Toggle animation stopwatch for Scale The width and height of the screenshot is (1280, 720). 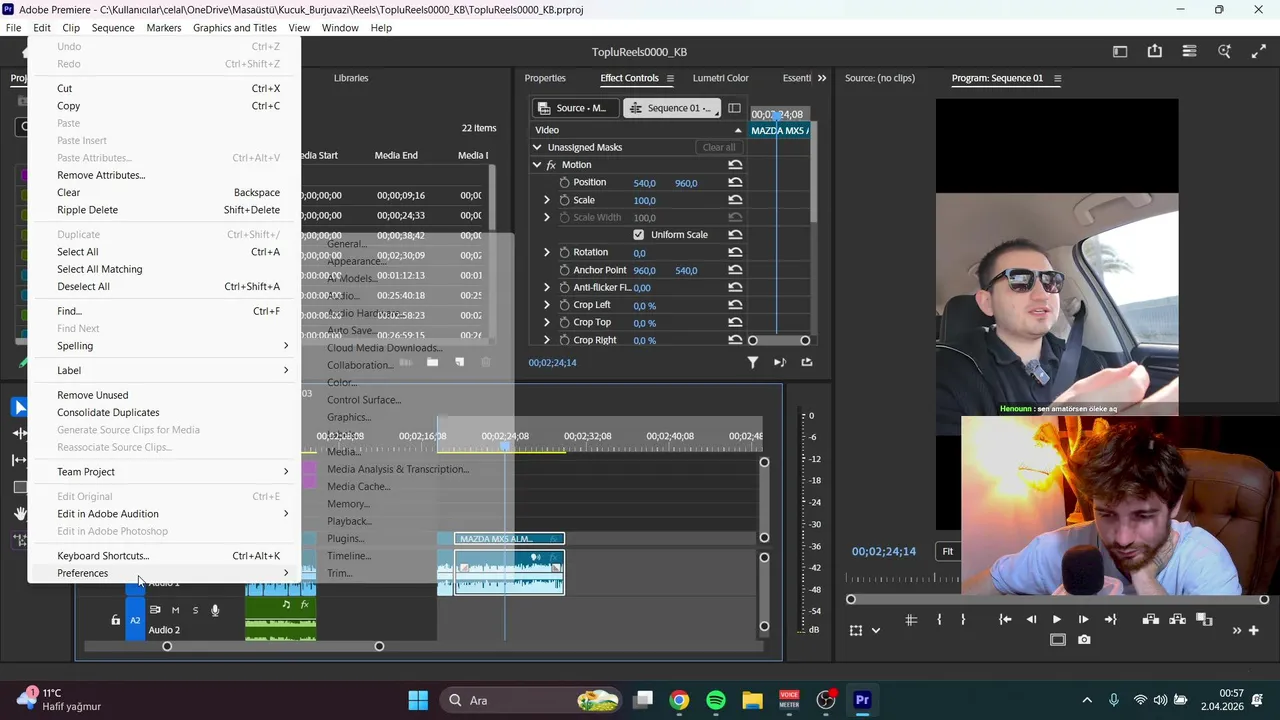point(564,200)
